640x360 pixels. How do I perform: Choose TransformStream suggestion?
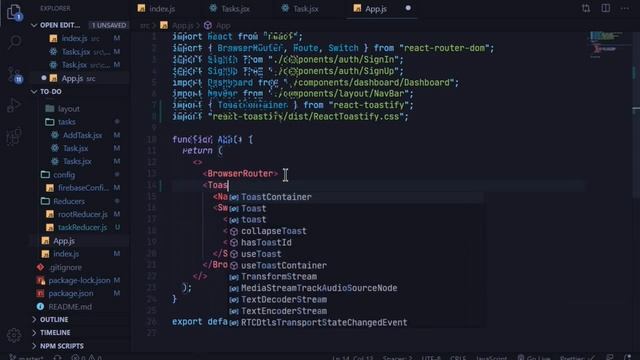tap(356, 277)
